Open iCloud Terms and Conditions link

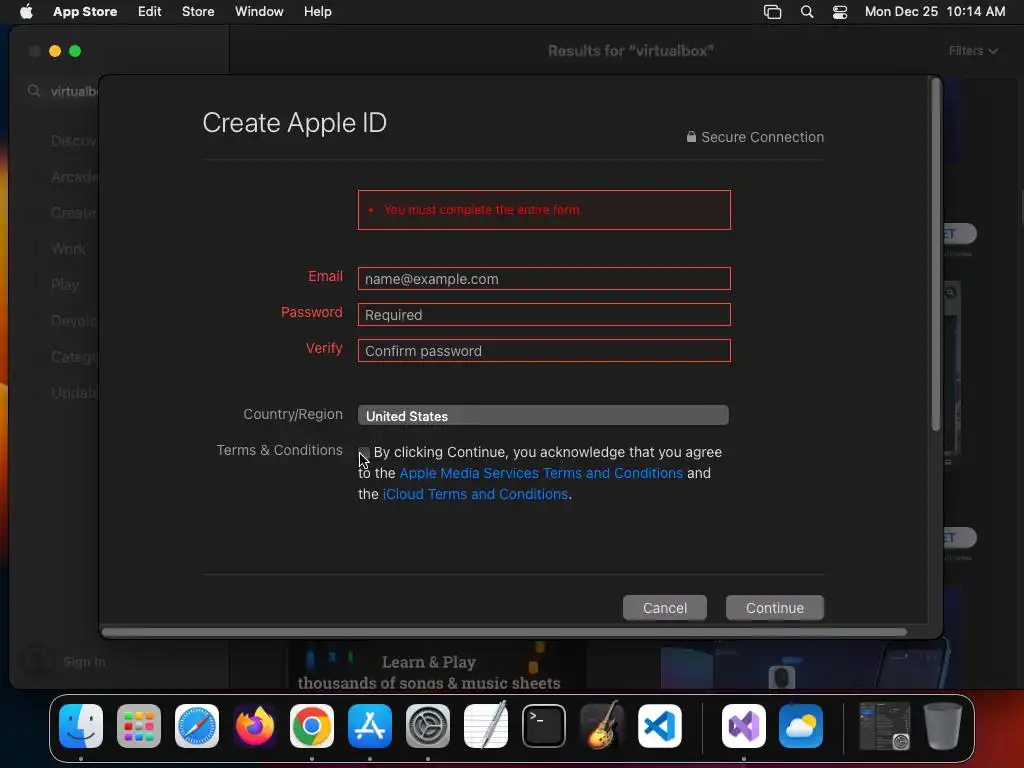click(x=475, y=494)
